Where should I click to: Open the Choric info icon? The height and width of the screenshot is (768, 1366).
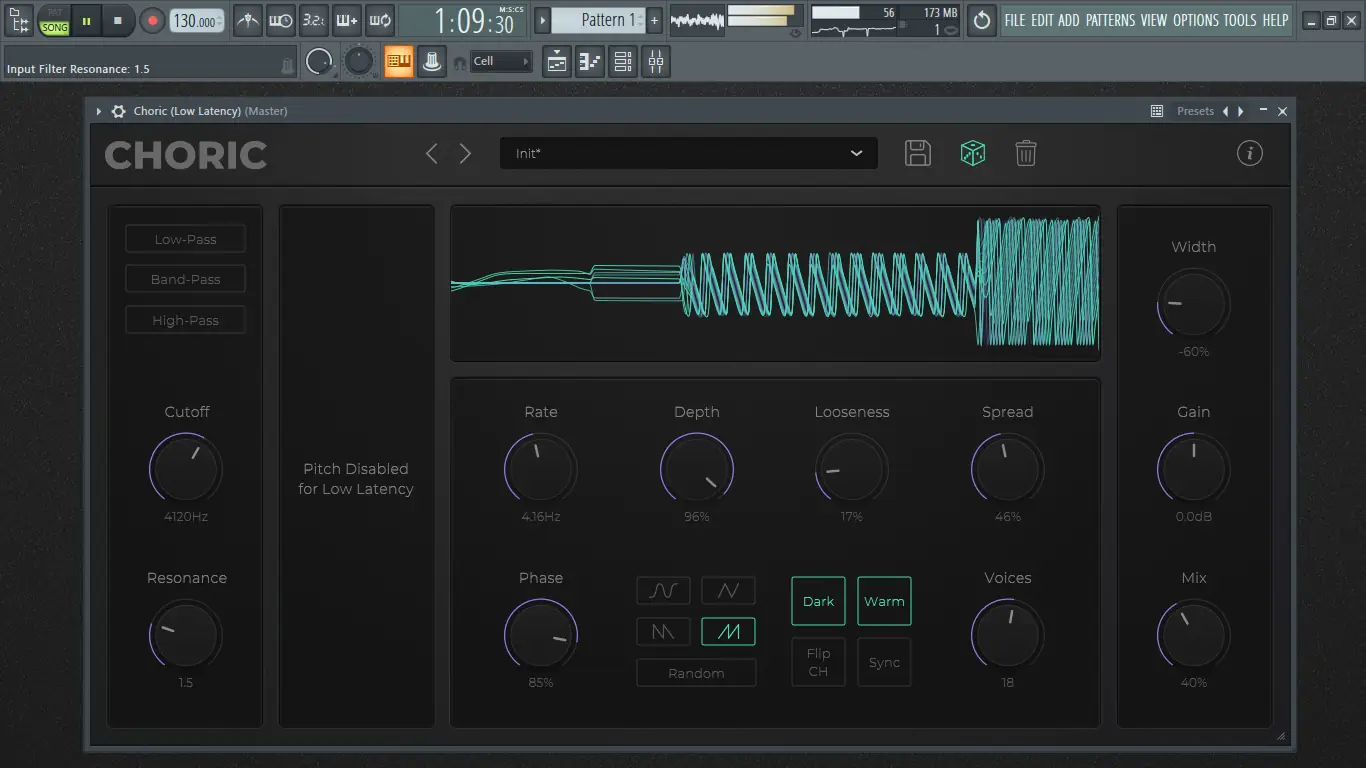pyautogui.click(x=1249, y=153)
